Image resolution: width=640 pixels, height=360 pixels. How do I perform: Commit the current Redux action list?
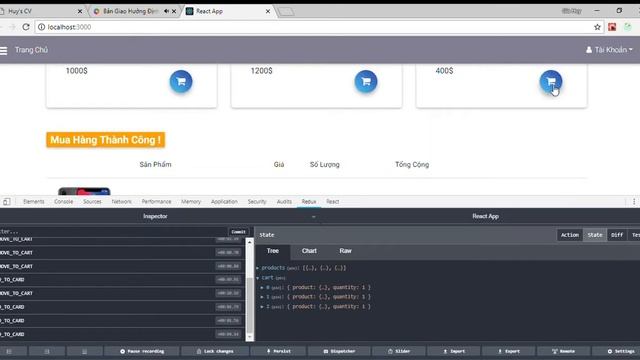coord(238,232)
